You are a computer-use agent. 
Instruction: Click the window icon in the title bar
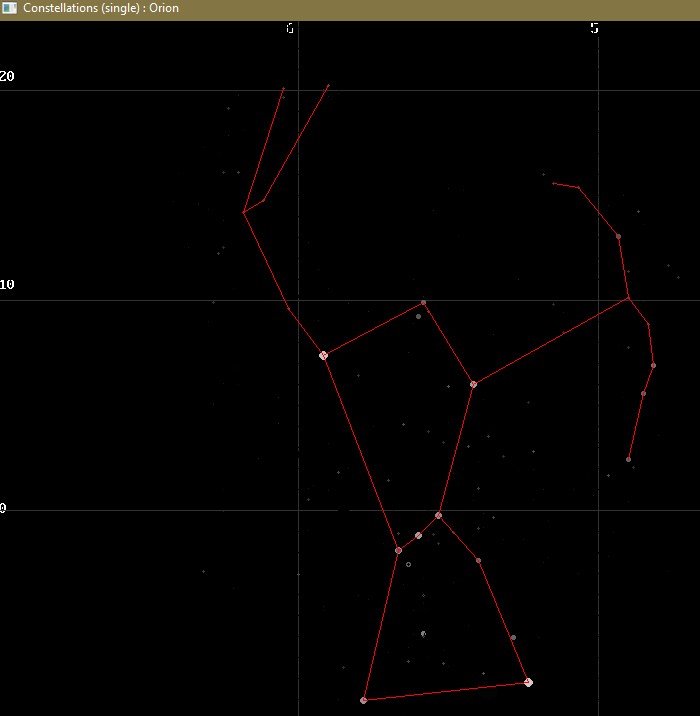[x=9, y=8]
